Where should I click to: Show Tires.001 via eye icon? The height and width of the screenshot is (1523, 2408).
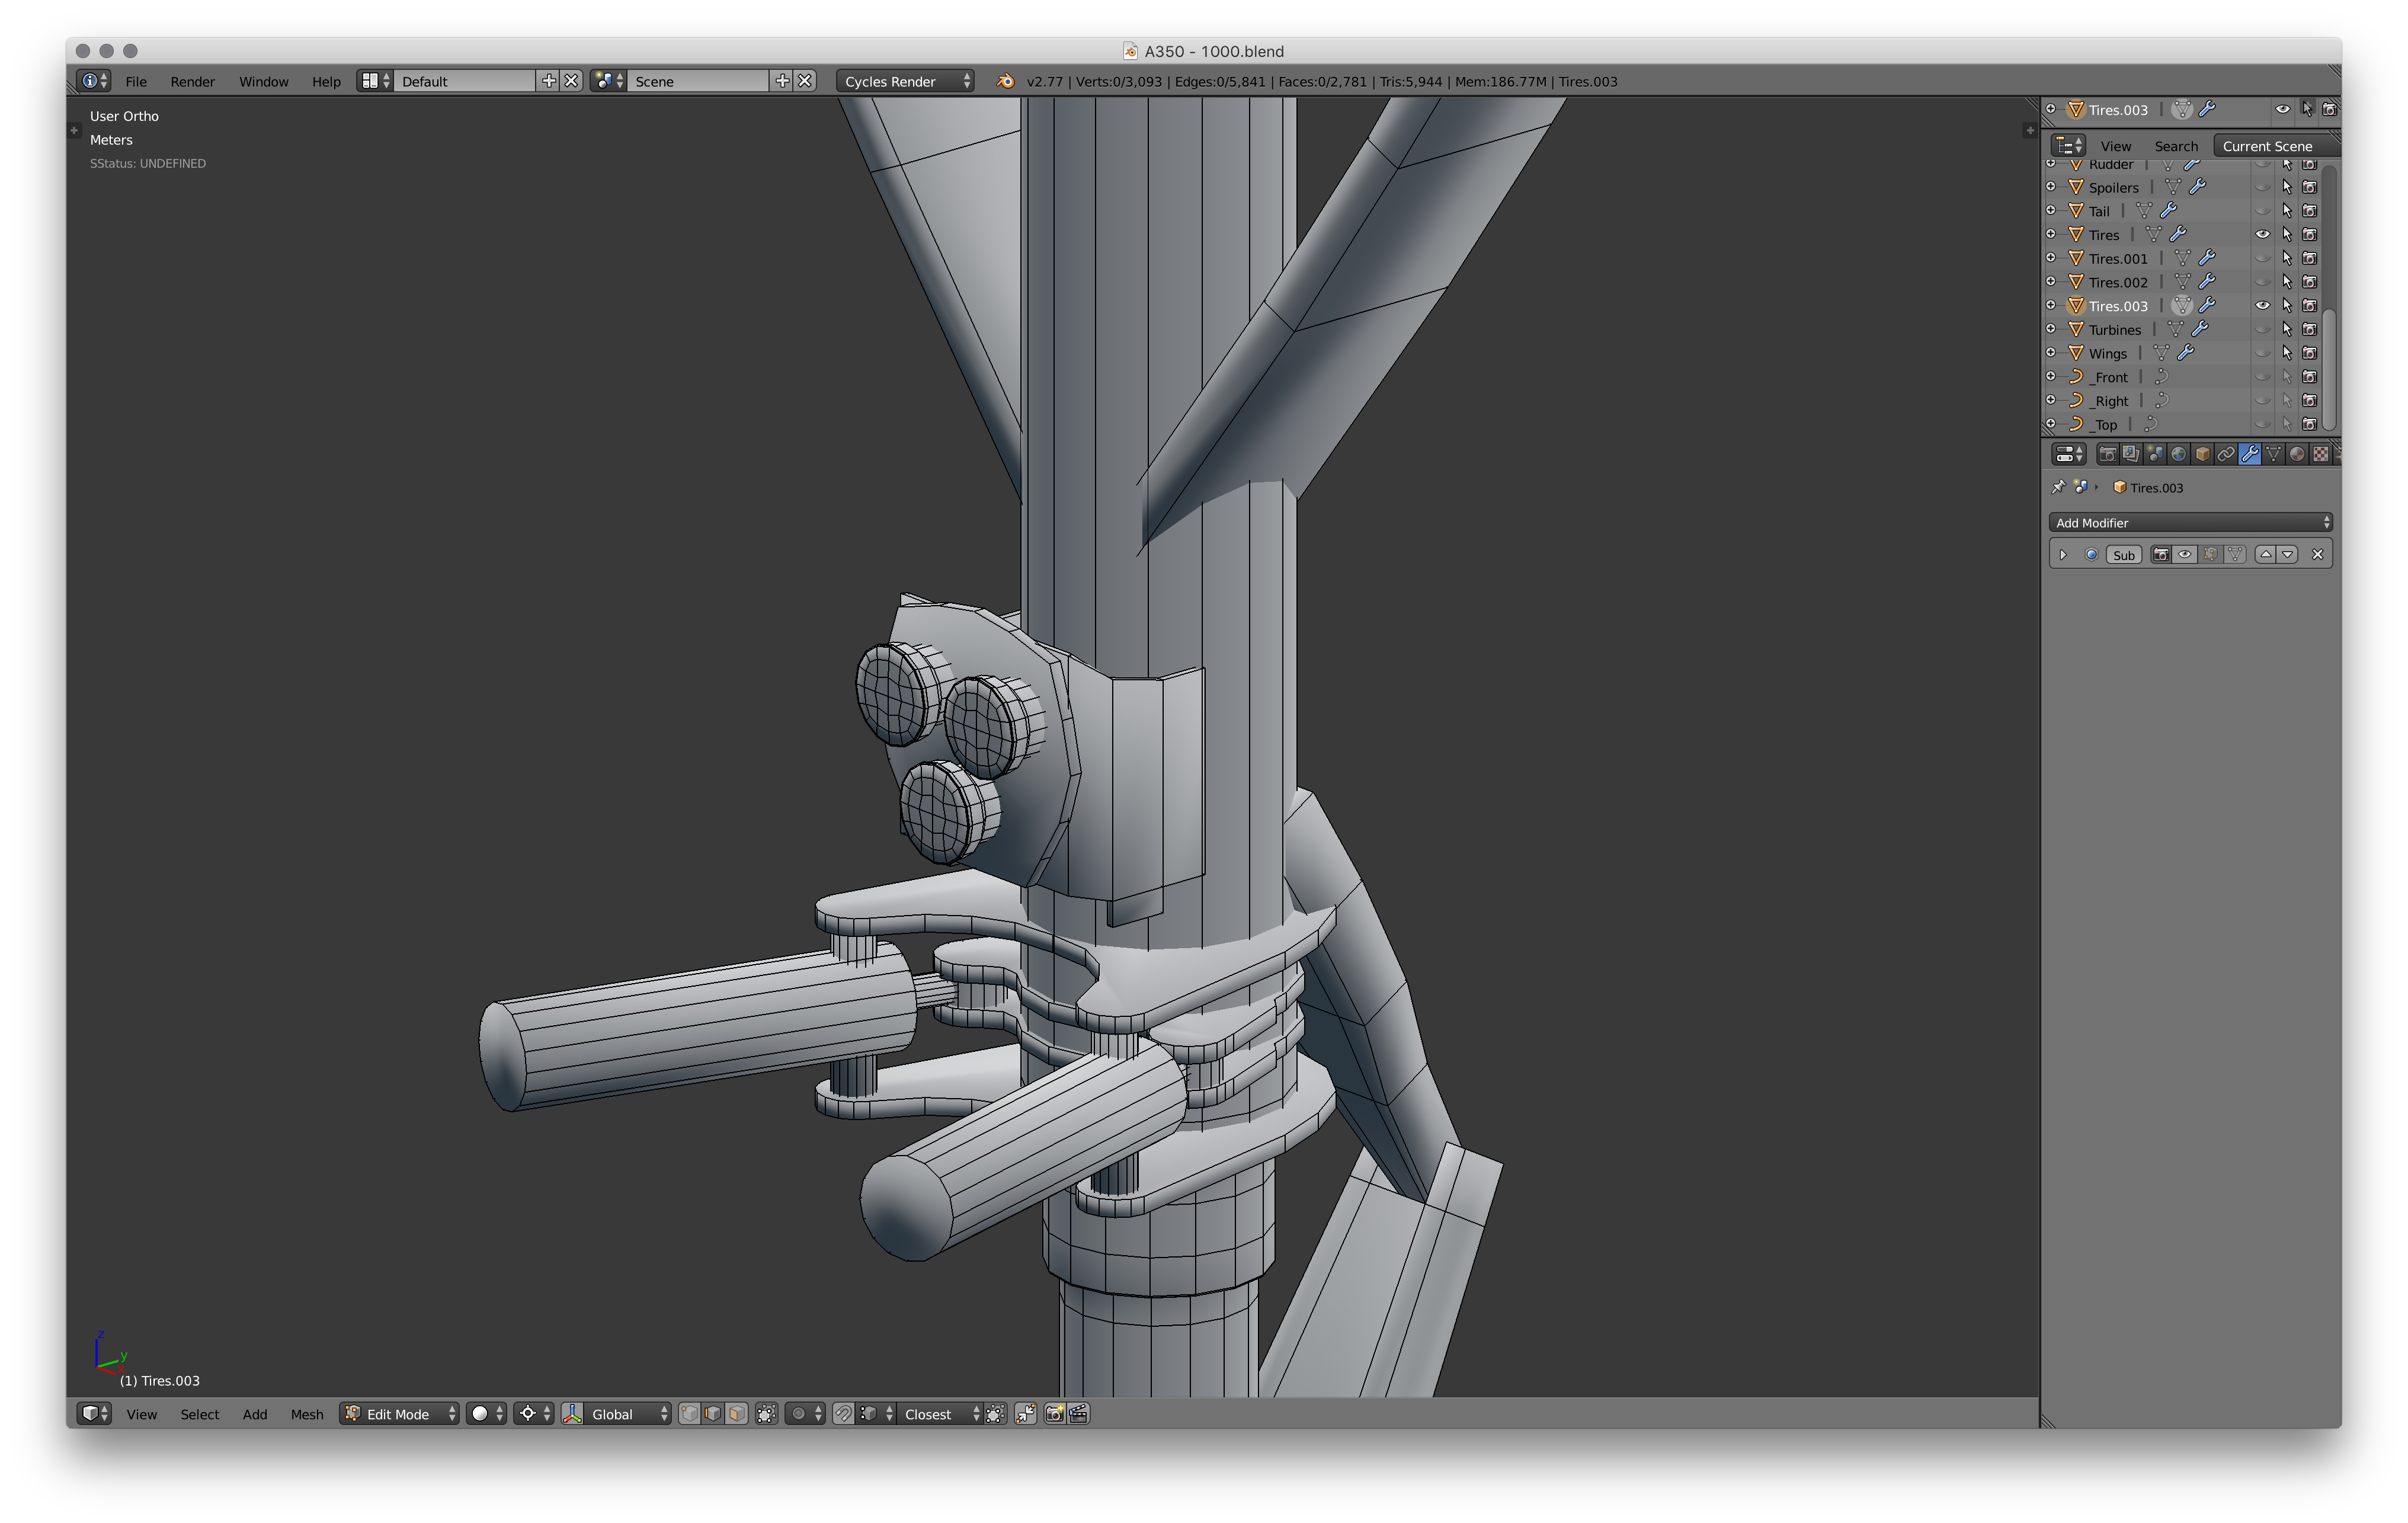(2262, 258)
